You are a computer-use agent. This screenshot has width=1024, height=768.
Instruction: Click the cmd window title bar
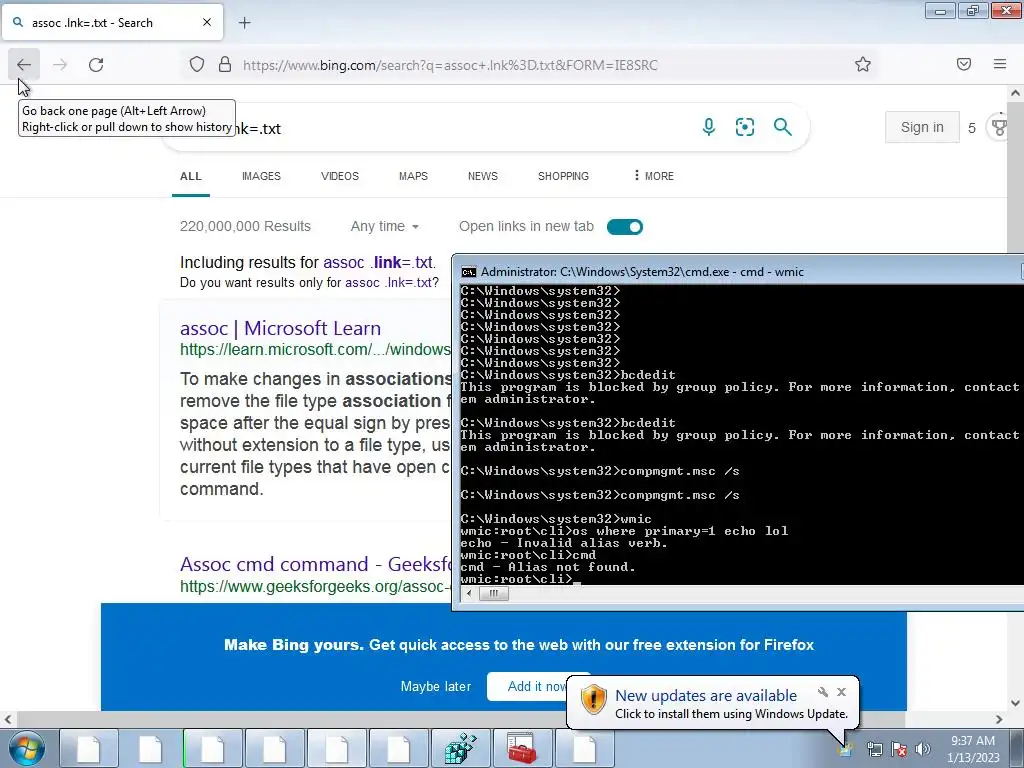click(738, 272)
